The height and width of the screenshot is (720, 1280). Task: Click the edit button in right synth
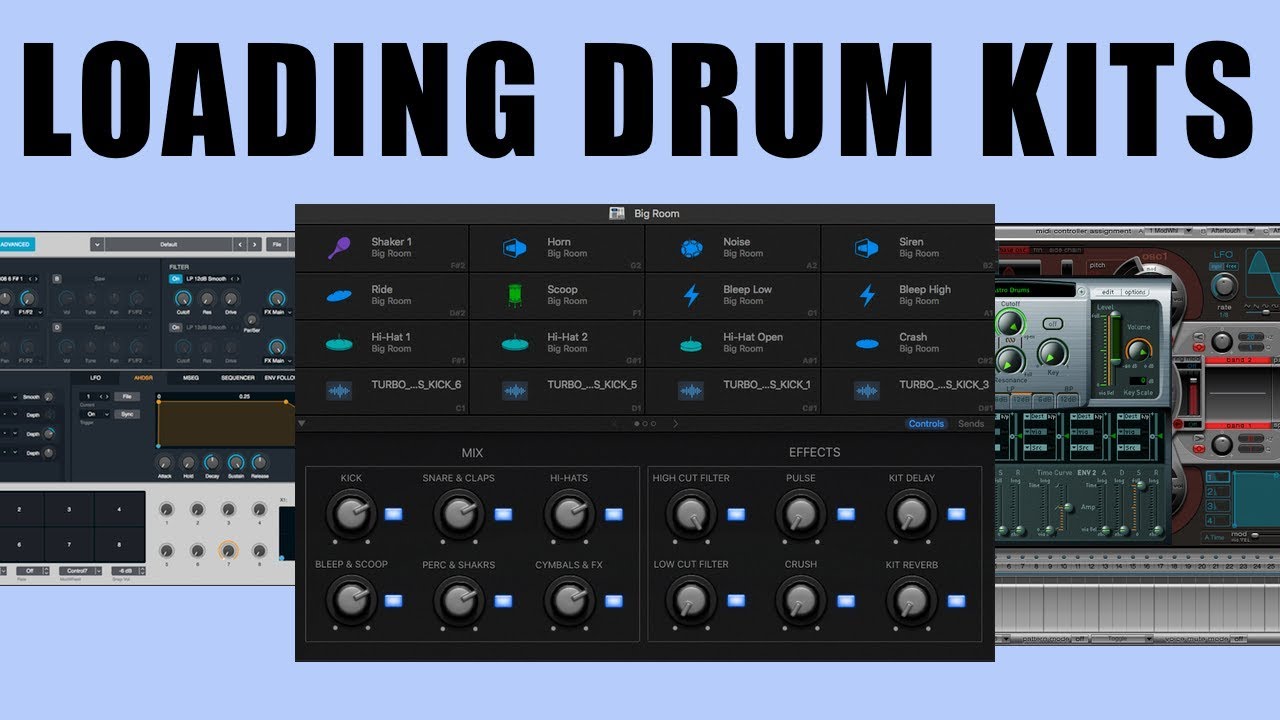[x=1107, y=292]
